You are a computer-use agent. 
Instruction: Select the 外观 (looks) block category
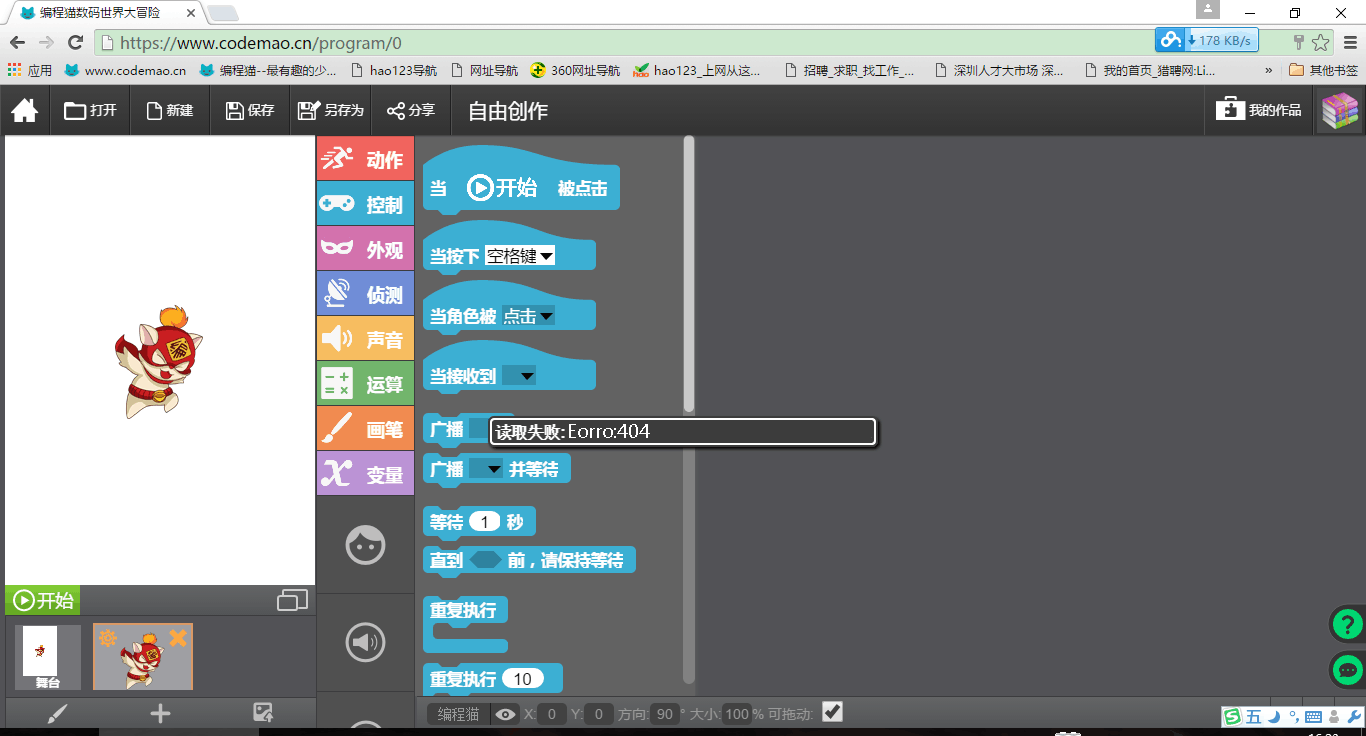(365, 249)
